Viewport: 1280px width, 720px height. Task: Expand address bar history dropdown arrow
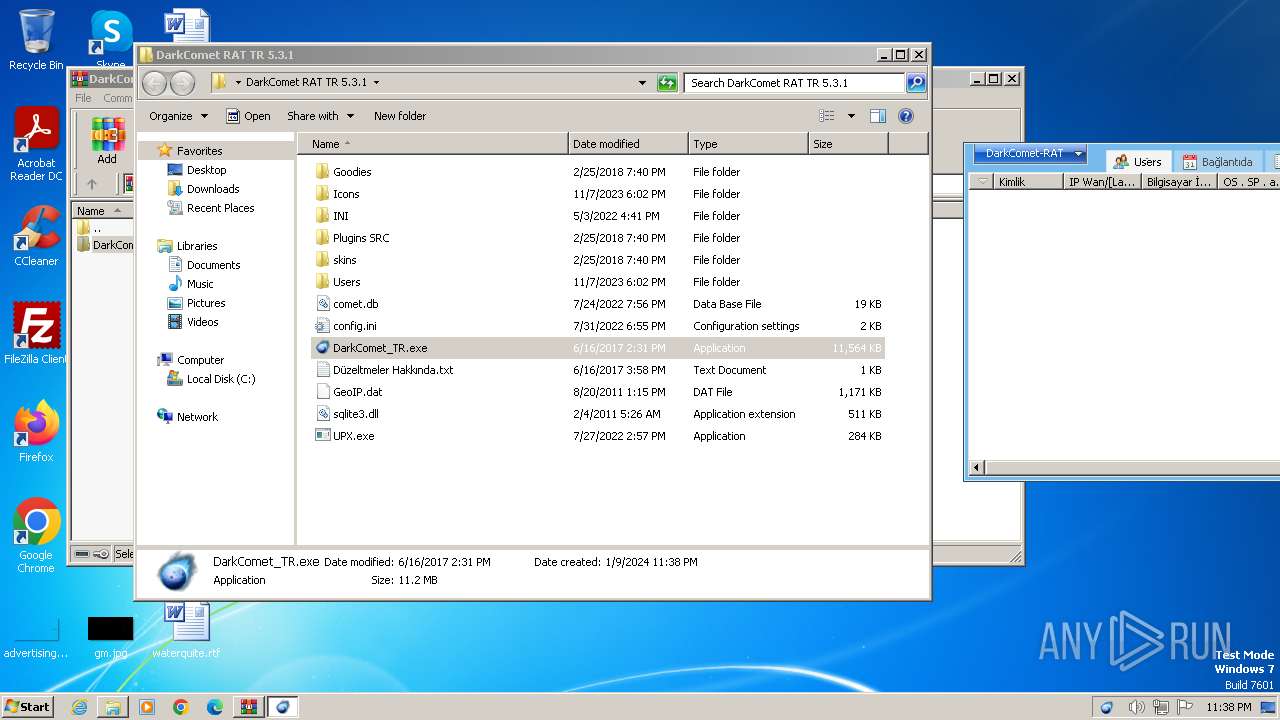coord(642,83)
